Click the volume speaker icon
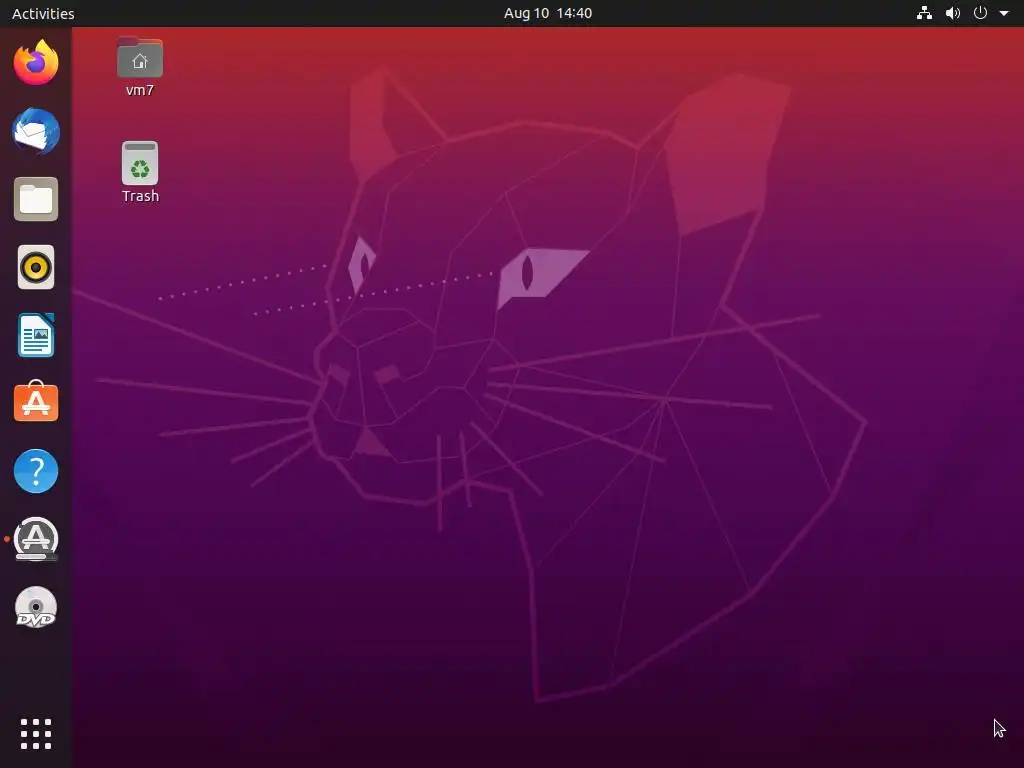Screen dimensions: 1024x768 pos(953,13)
